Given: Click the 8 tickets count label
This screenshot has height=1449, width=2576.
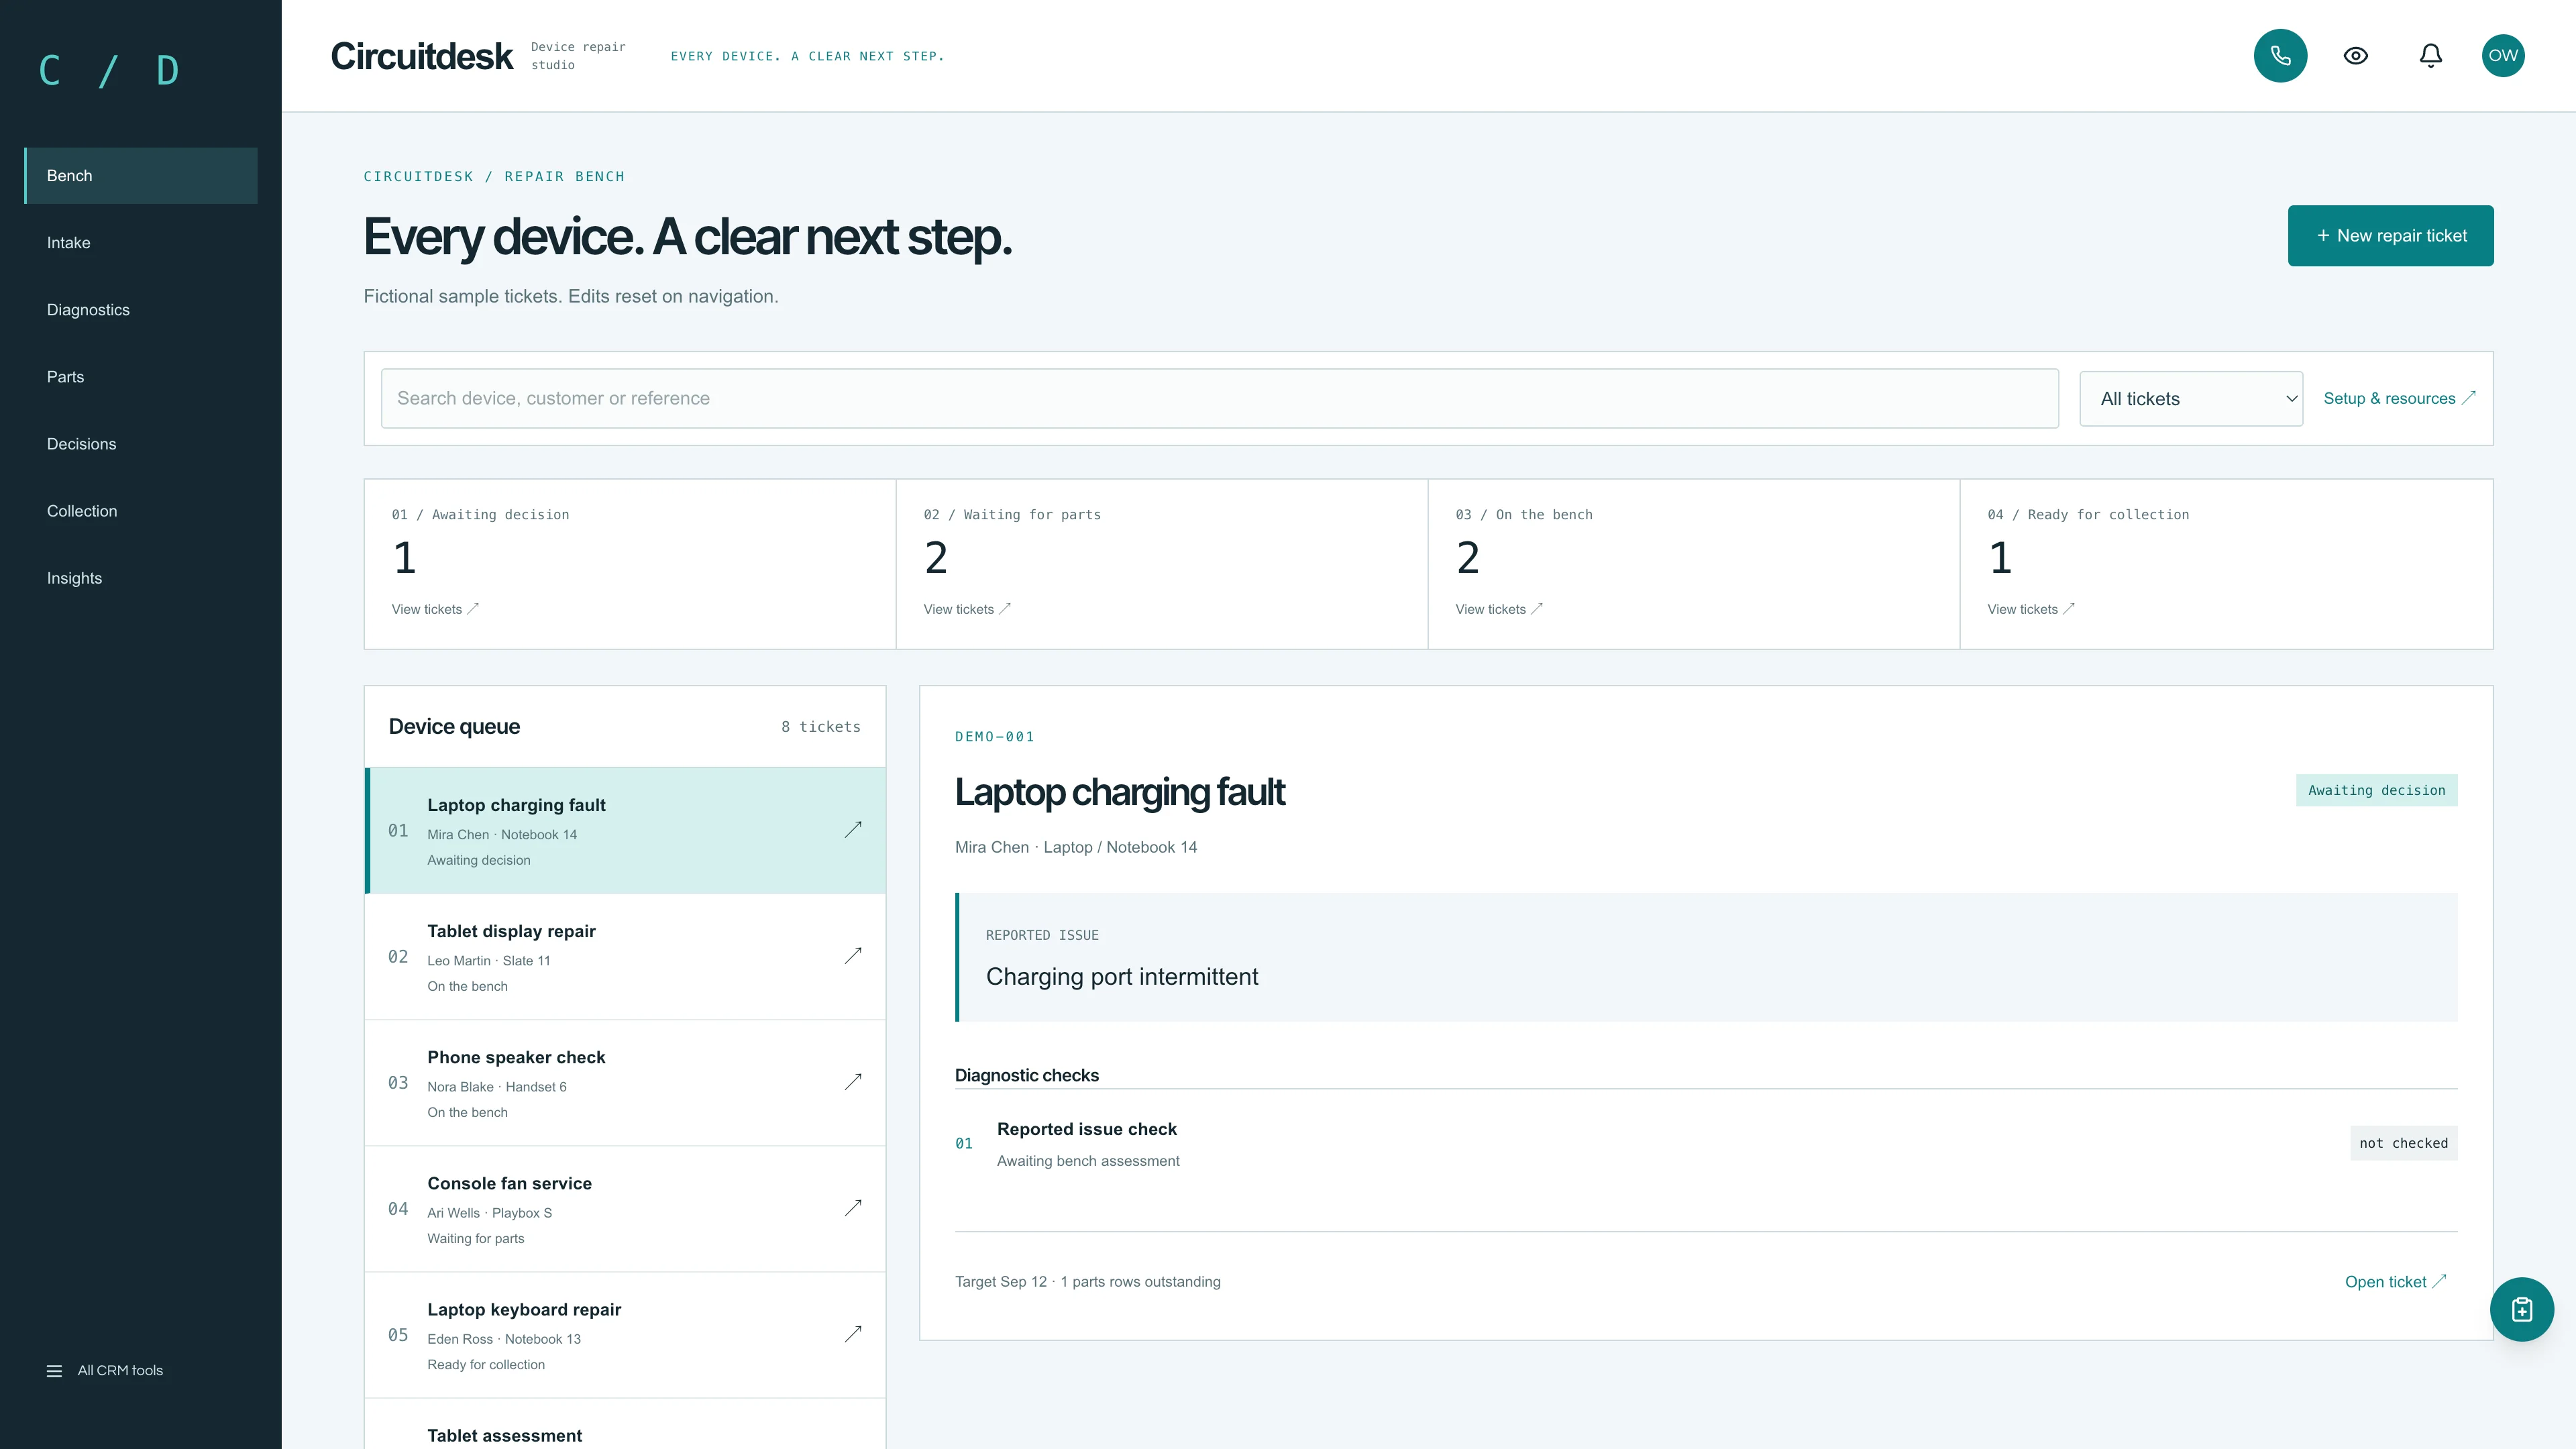Looking at the screenshot, I should click(820, 727).
